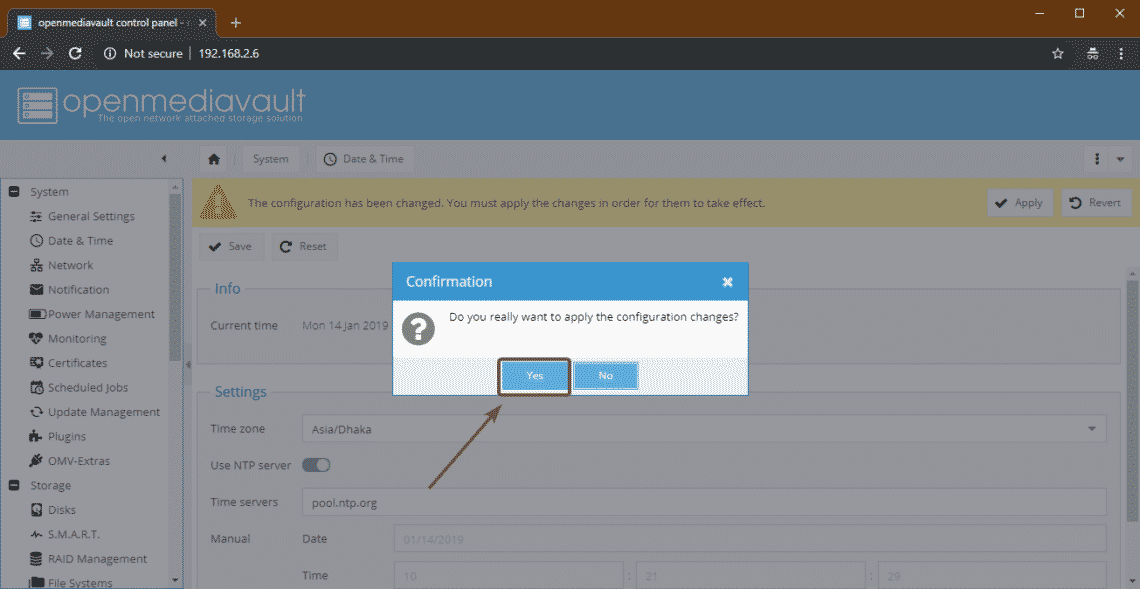Click the Revert button
This screenshot has width=1140, height=589.
1096,203
